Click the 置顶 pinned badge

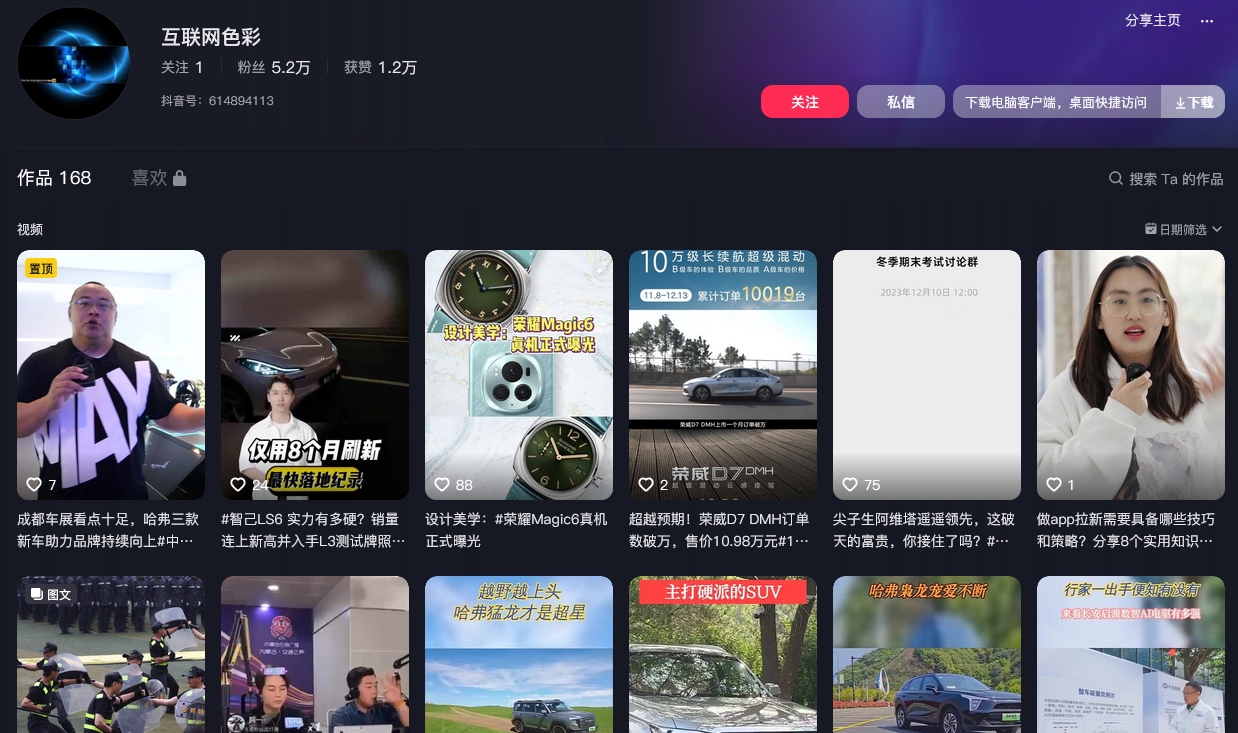[x=41, y=268]
